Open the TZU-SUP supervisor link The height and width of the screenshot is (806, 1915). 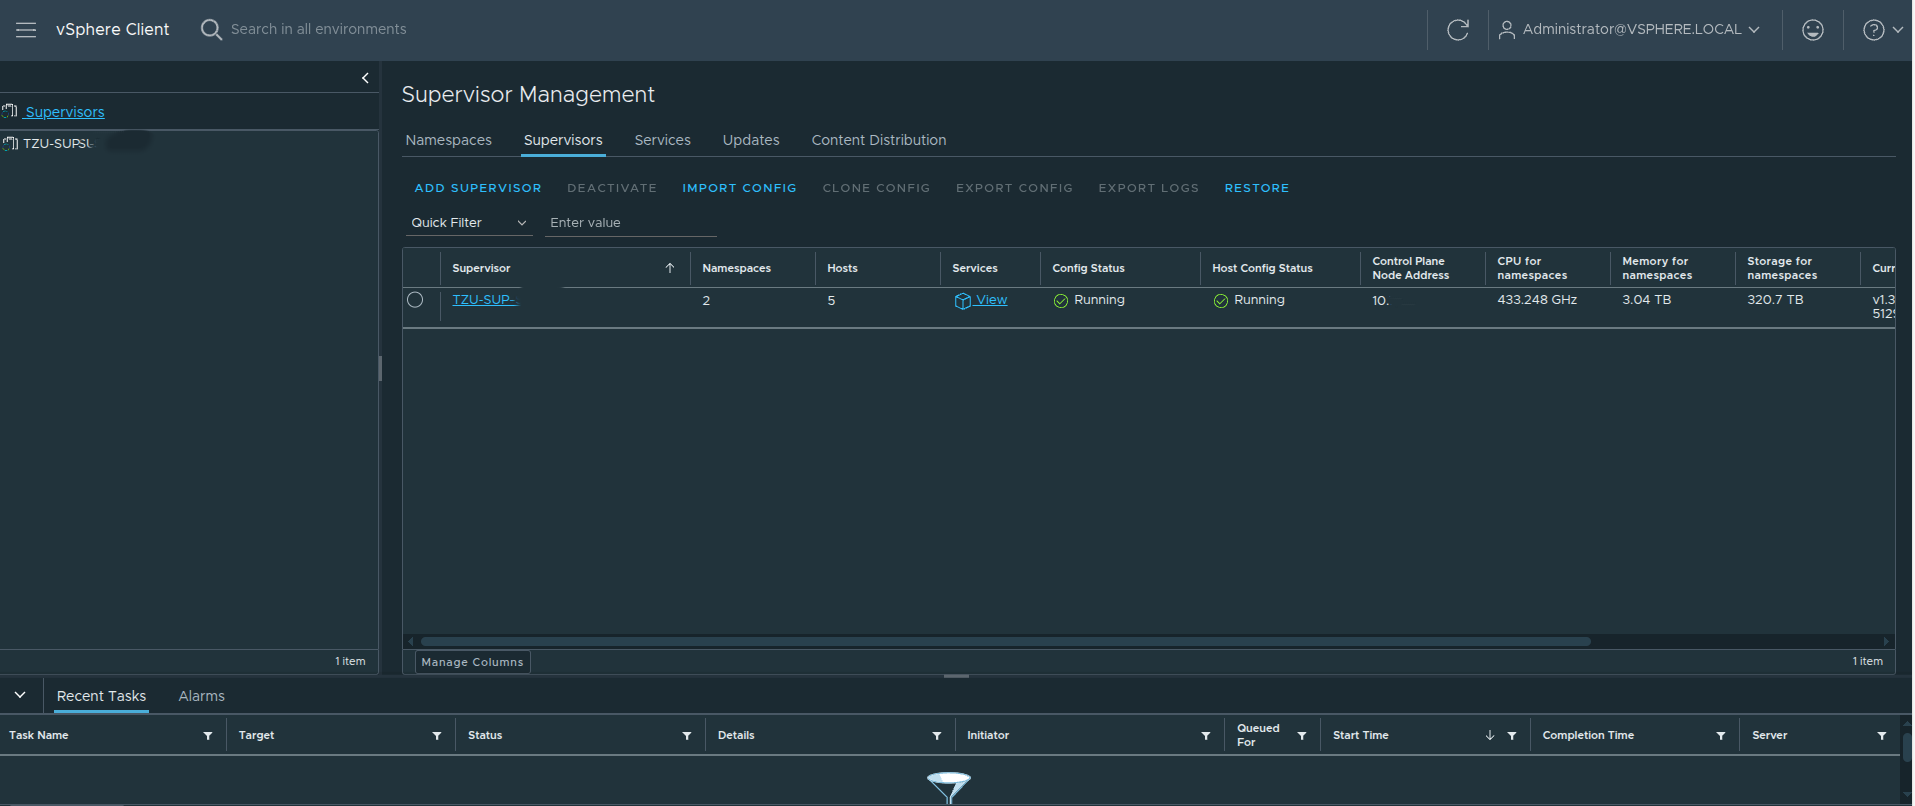tap(485, 300)
